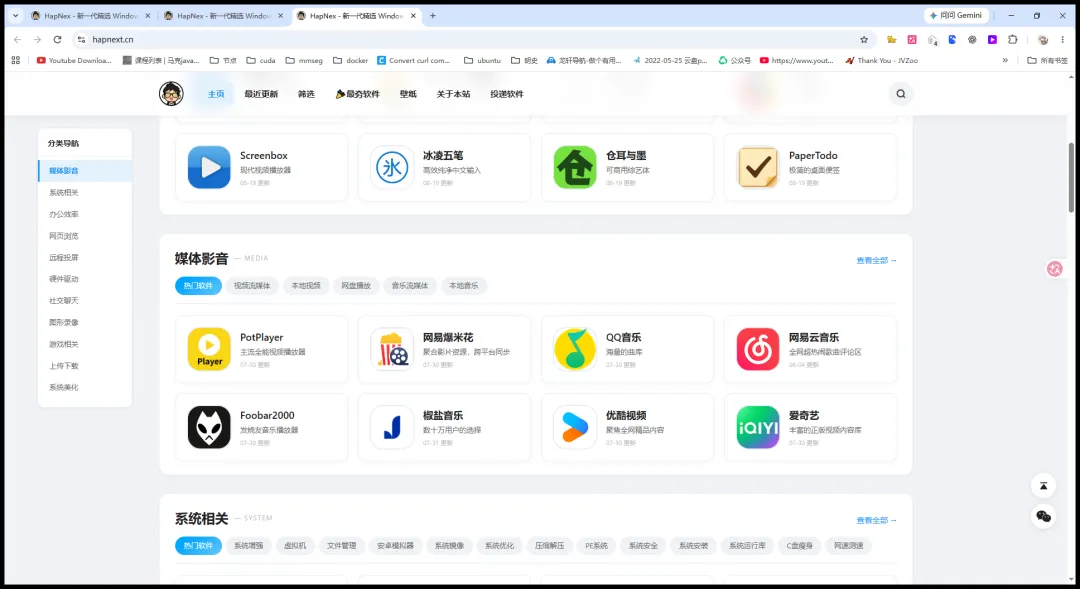Open the ubuntu bookmark folder
Viewport: 1080px width, 589px height.
coord(482,61)
